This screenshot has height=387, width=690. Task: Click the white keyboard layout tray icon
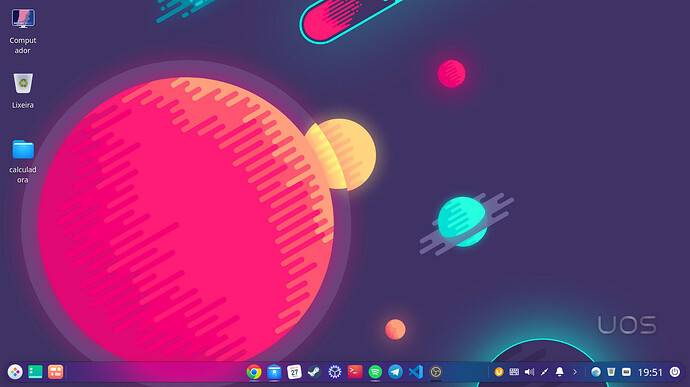click(626, 372)
